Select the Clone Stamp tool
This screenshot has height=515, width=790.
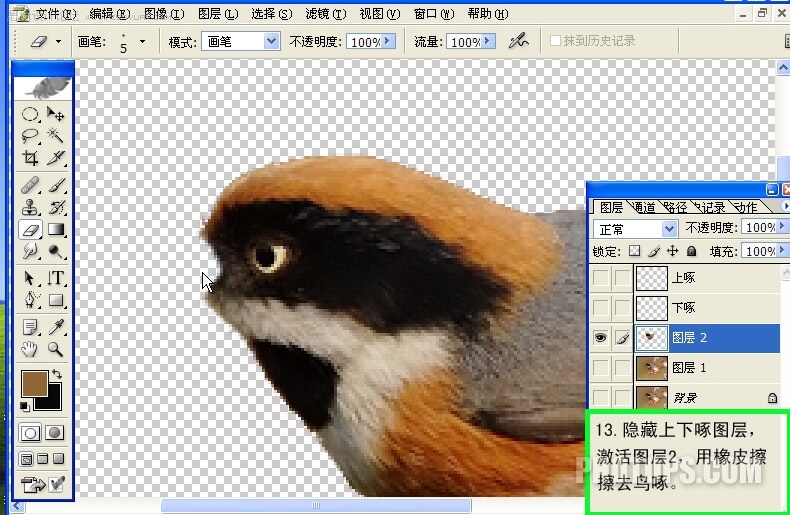click(x=30, y=207)
